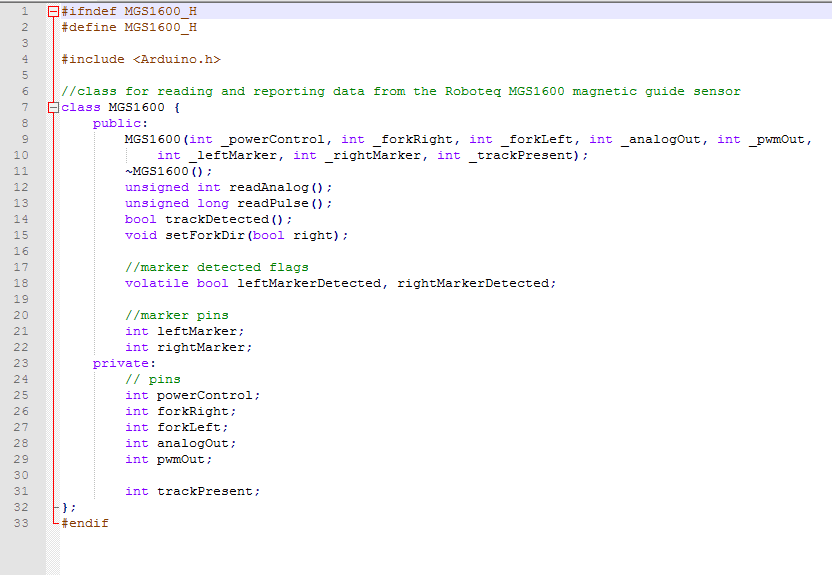Collapse the class MGS1600 fold on line 7

(x=53, y=108)
